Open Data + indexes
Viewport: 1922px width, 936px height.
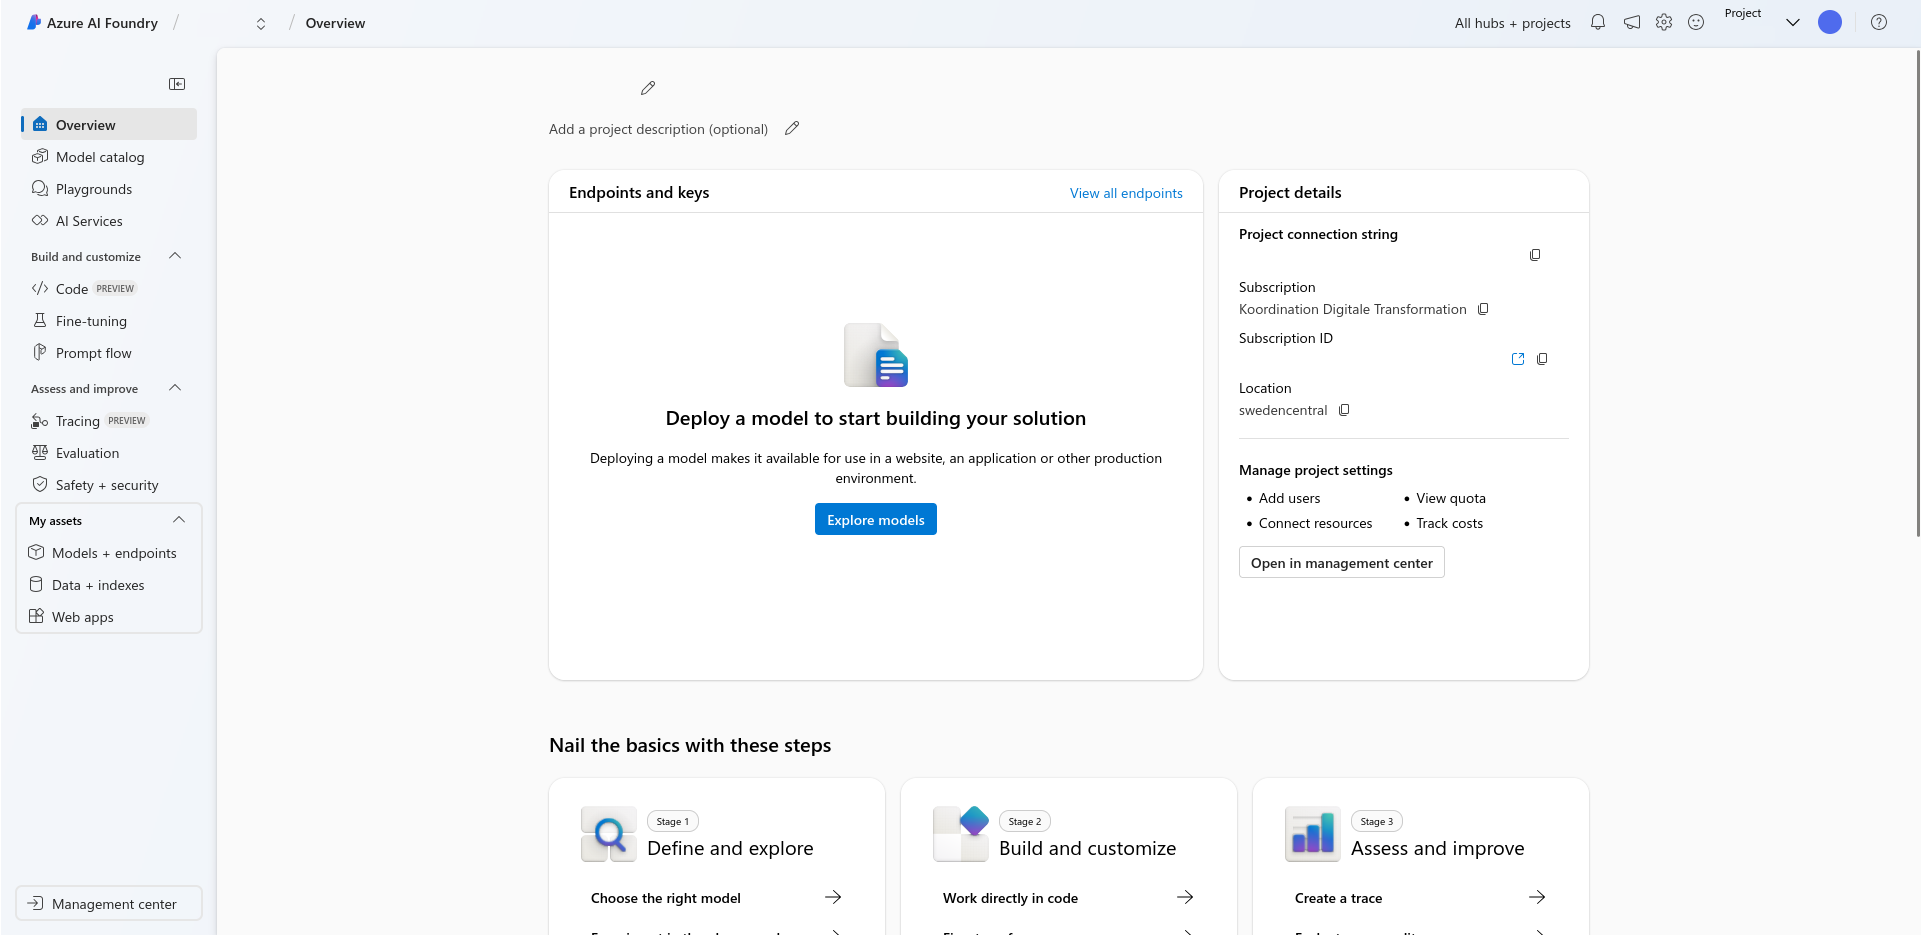(x=109, y=585)
